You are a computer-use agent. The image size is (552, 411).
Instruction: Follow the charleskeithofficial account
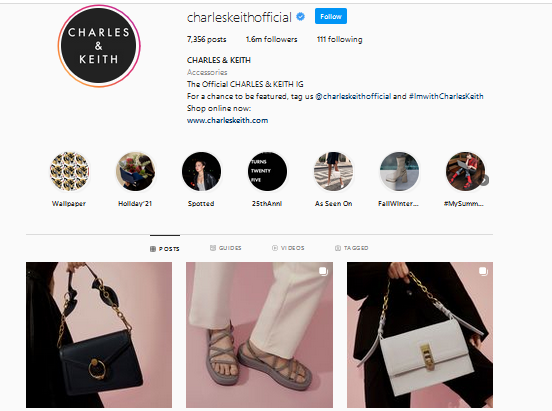(331, 16)
